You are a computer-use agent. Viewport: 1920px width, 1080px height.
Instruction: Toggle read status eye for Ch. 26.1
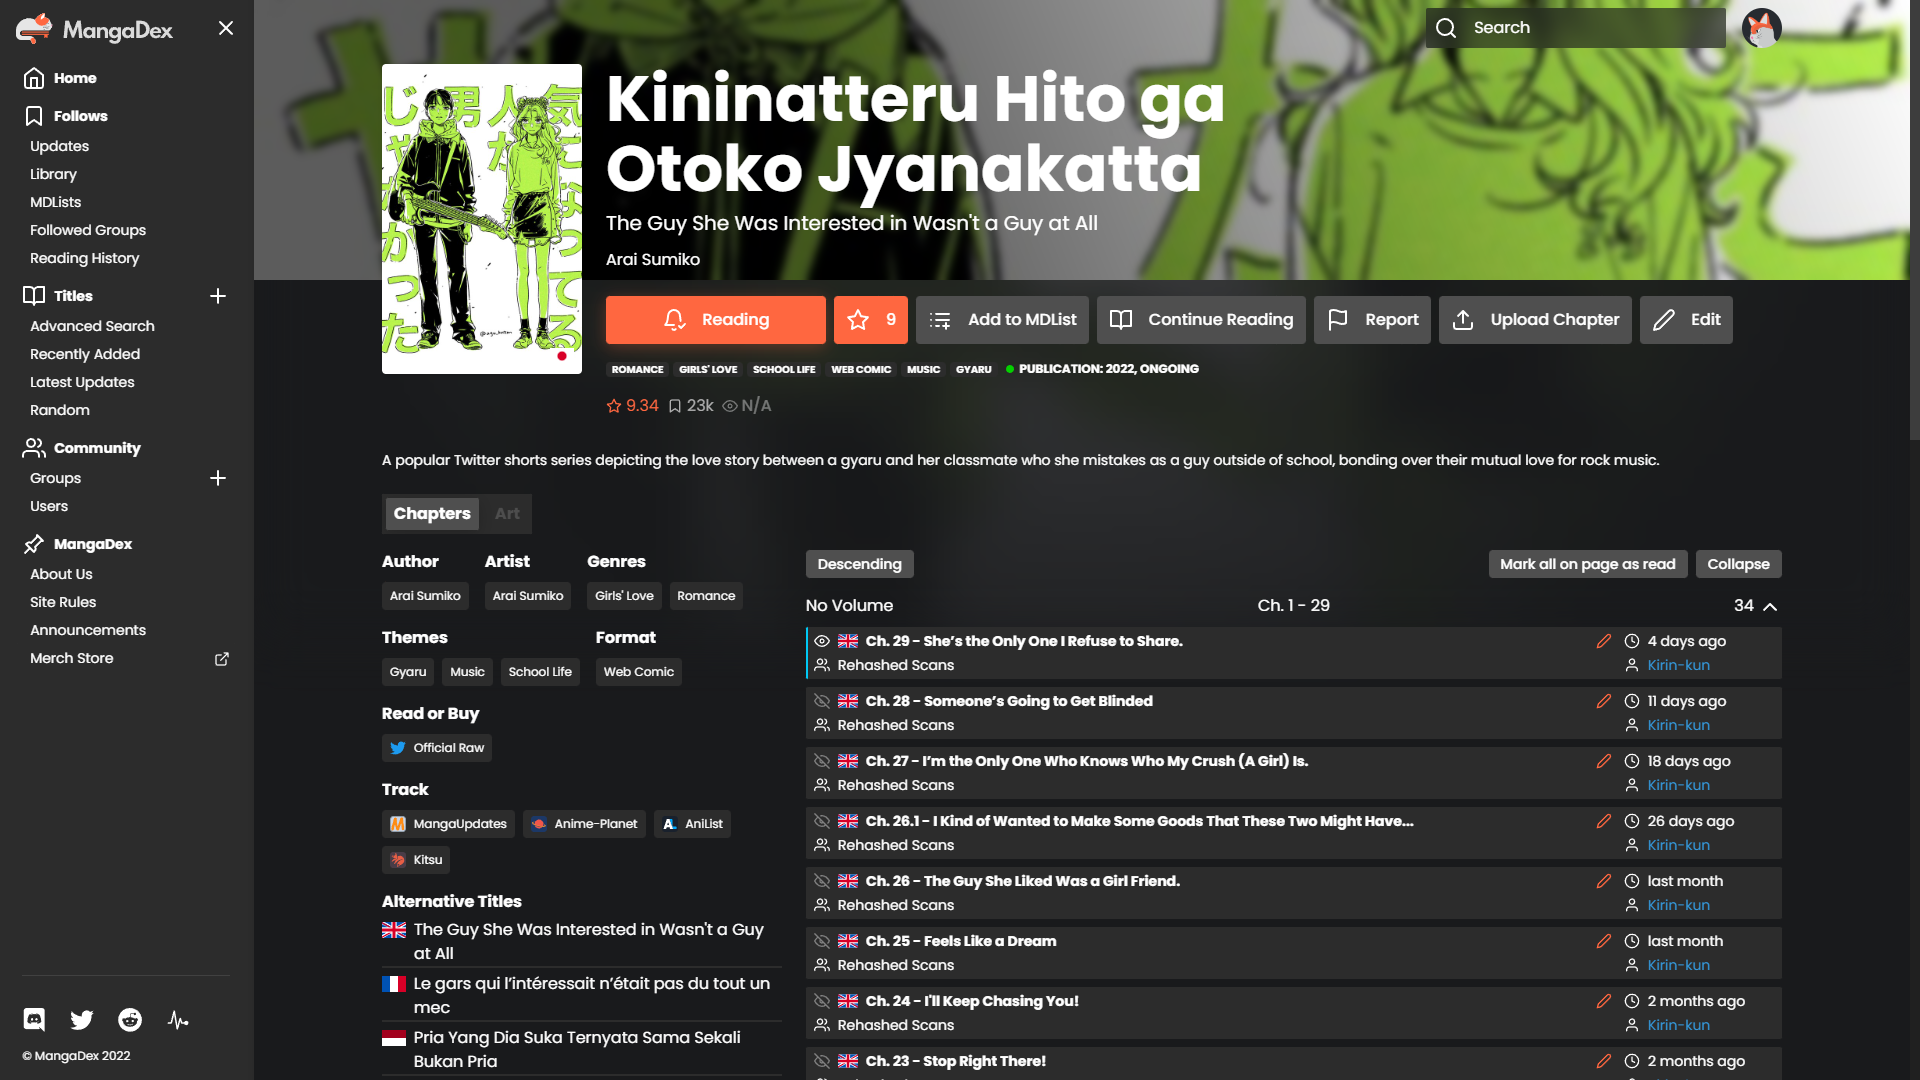pos(822,821)
